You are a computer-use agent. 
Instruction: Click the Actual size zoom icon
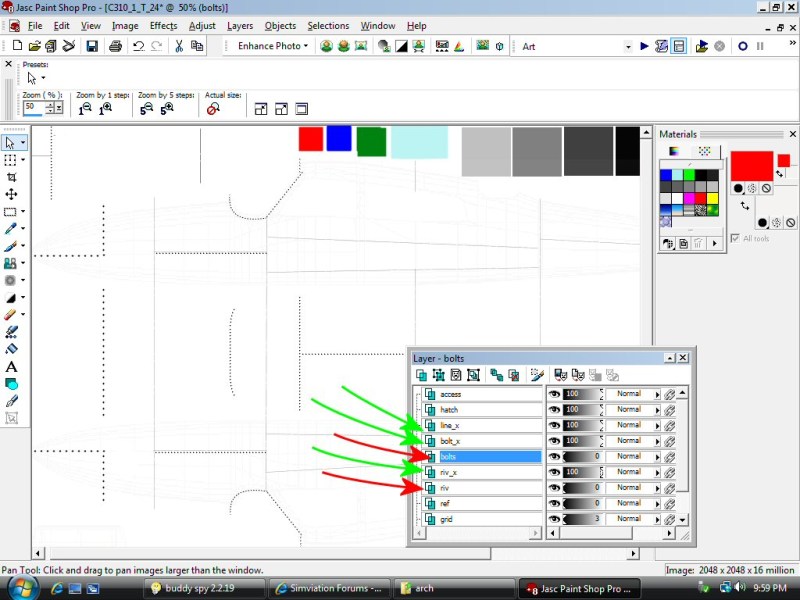point(213,109)
